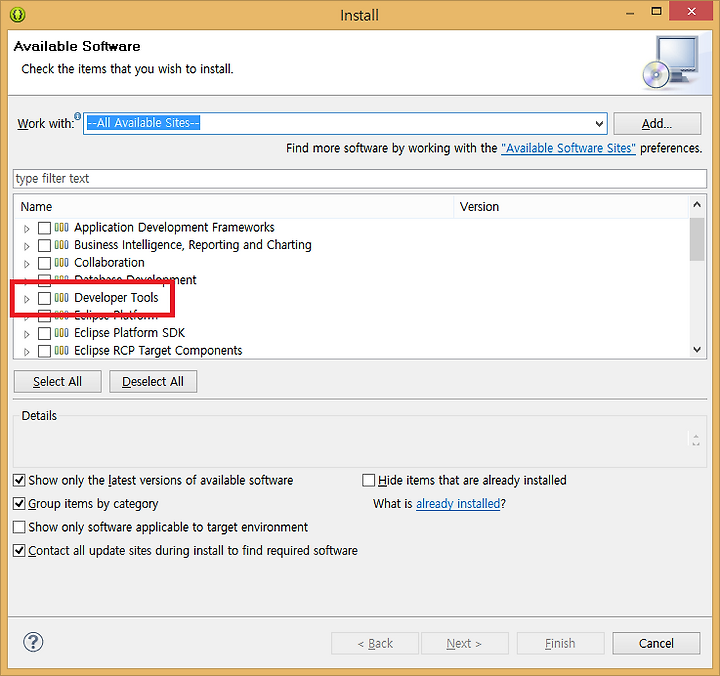The image size is (720, 676).
Task: Click the Details area scroll stepper
Action: pos(696,440)
